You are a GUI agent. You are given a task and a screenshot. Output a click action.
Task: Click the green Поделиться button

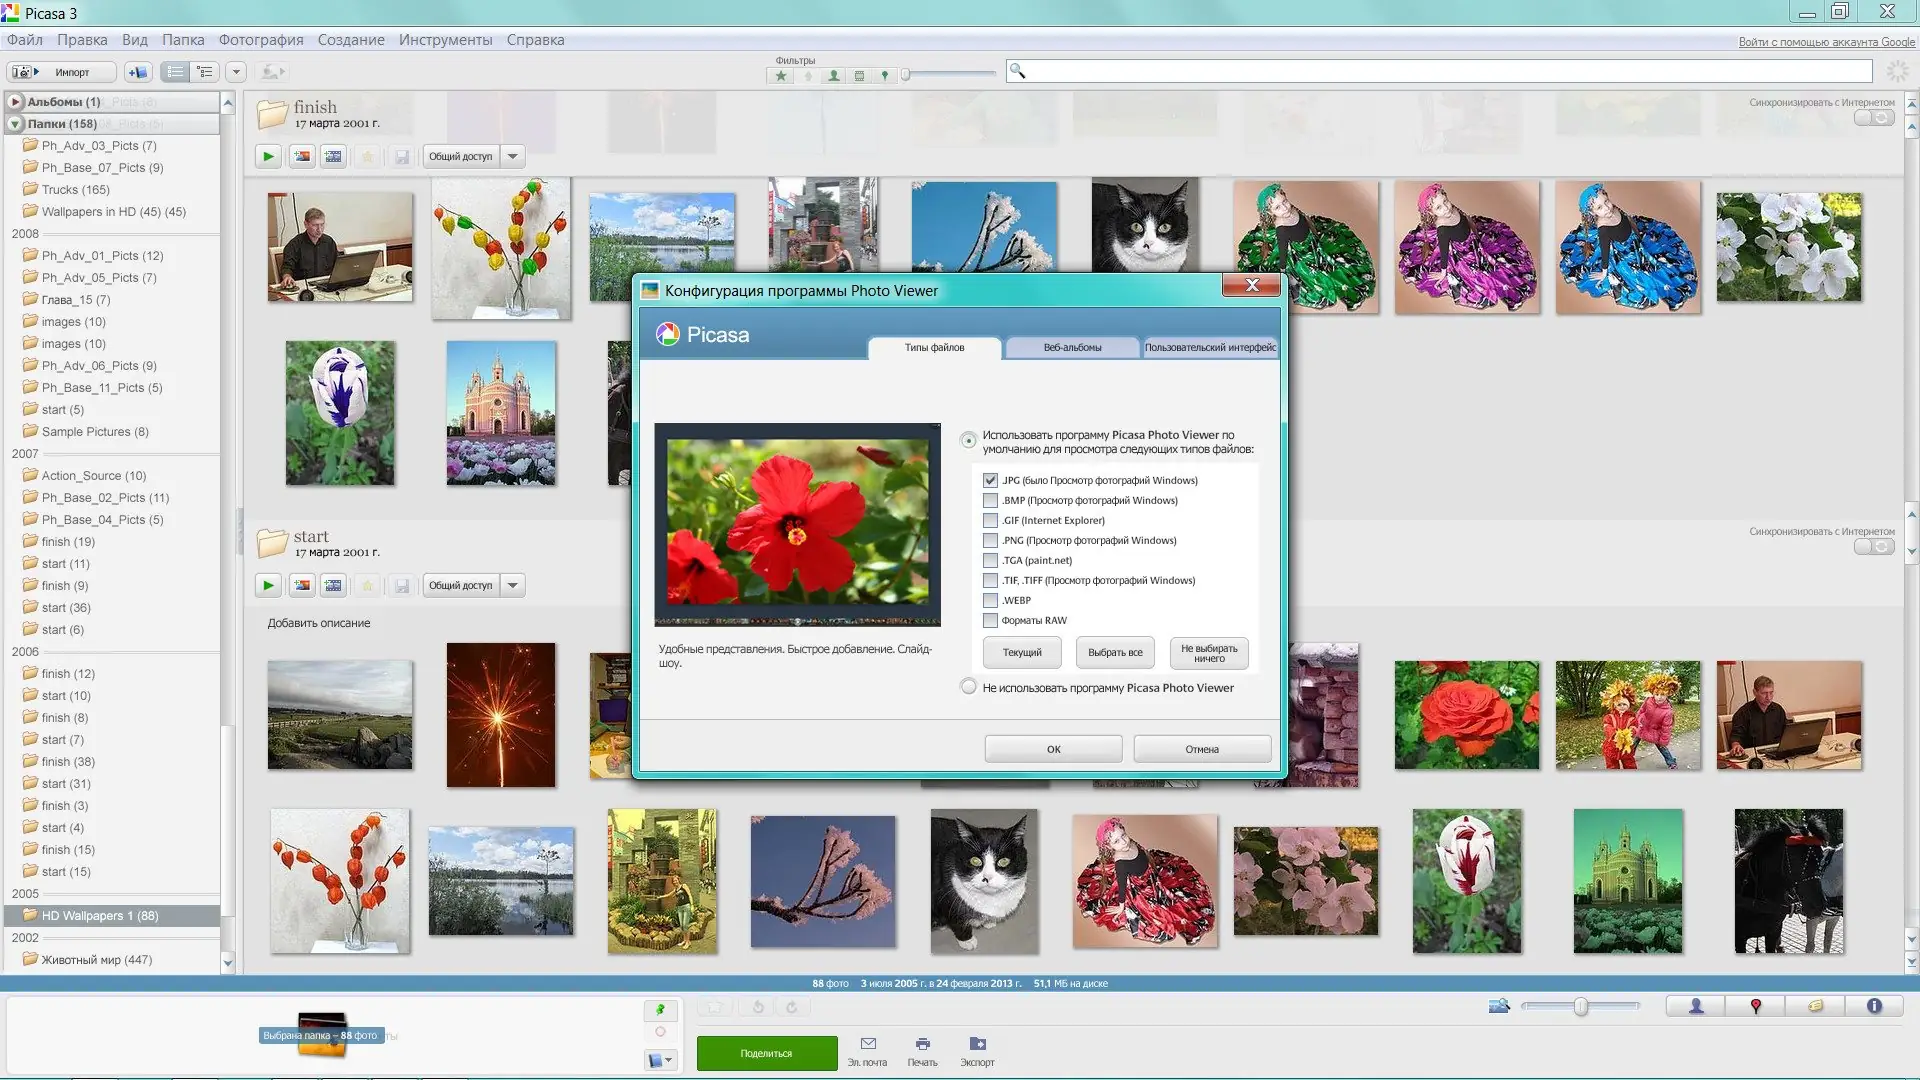[x=766, y=1053]
